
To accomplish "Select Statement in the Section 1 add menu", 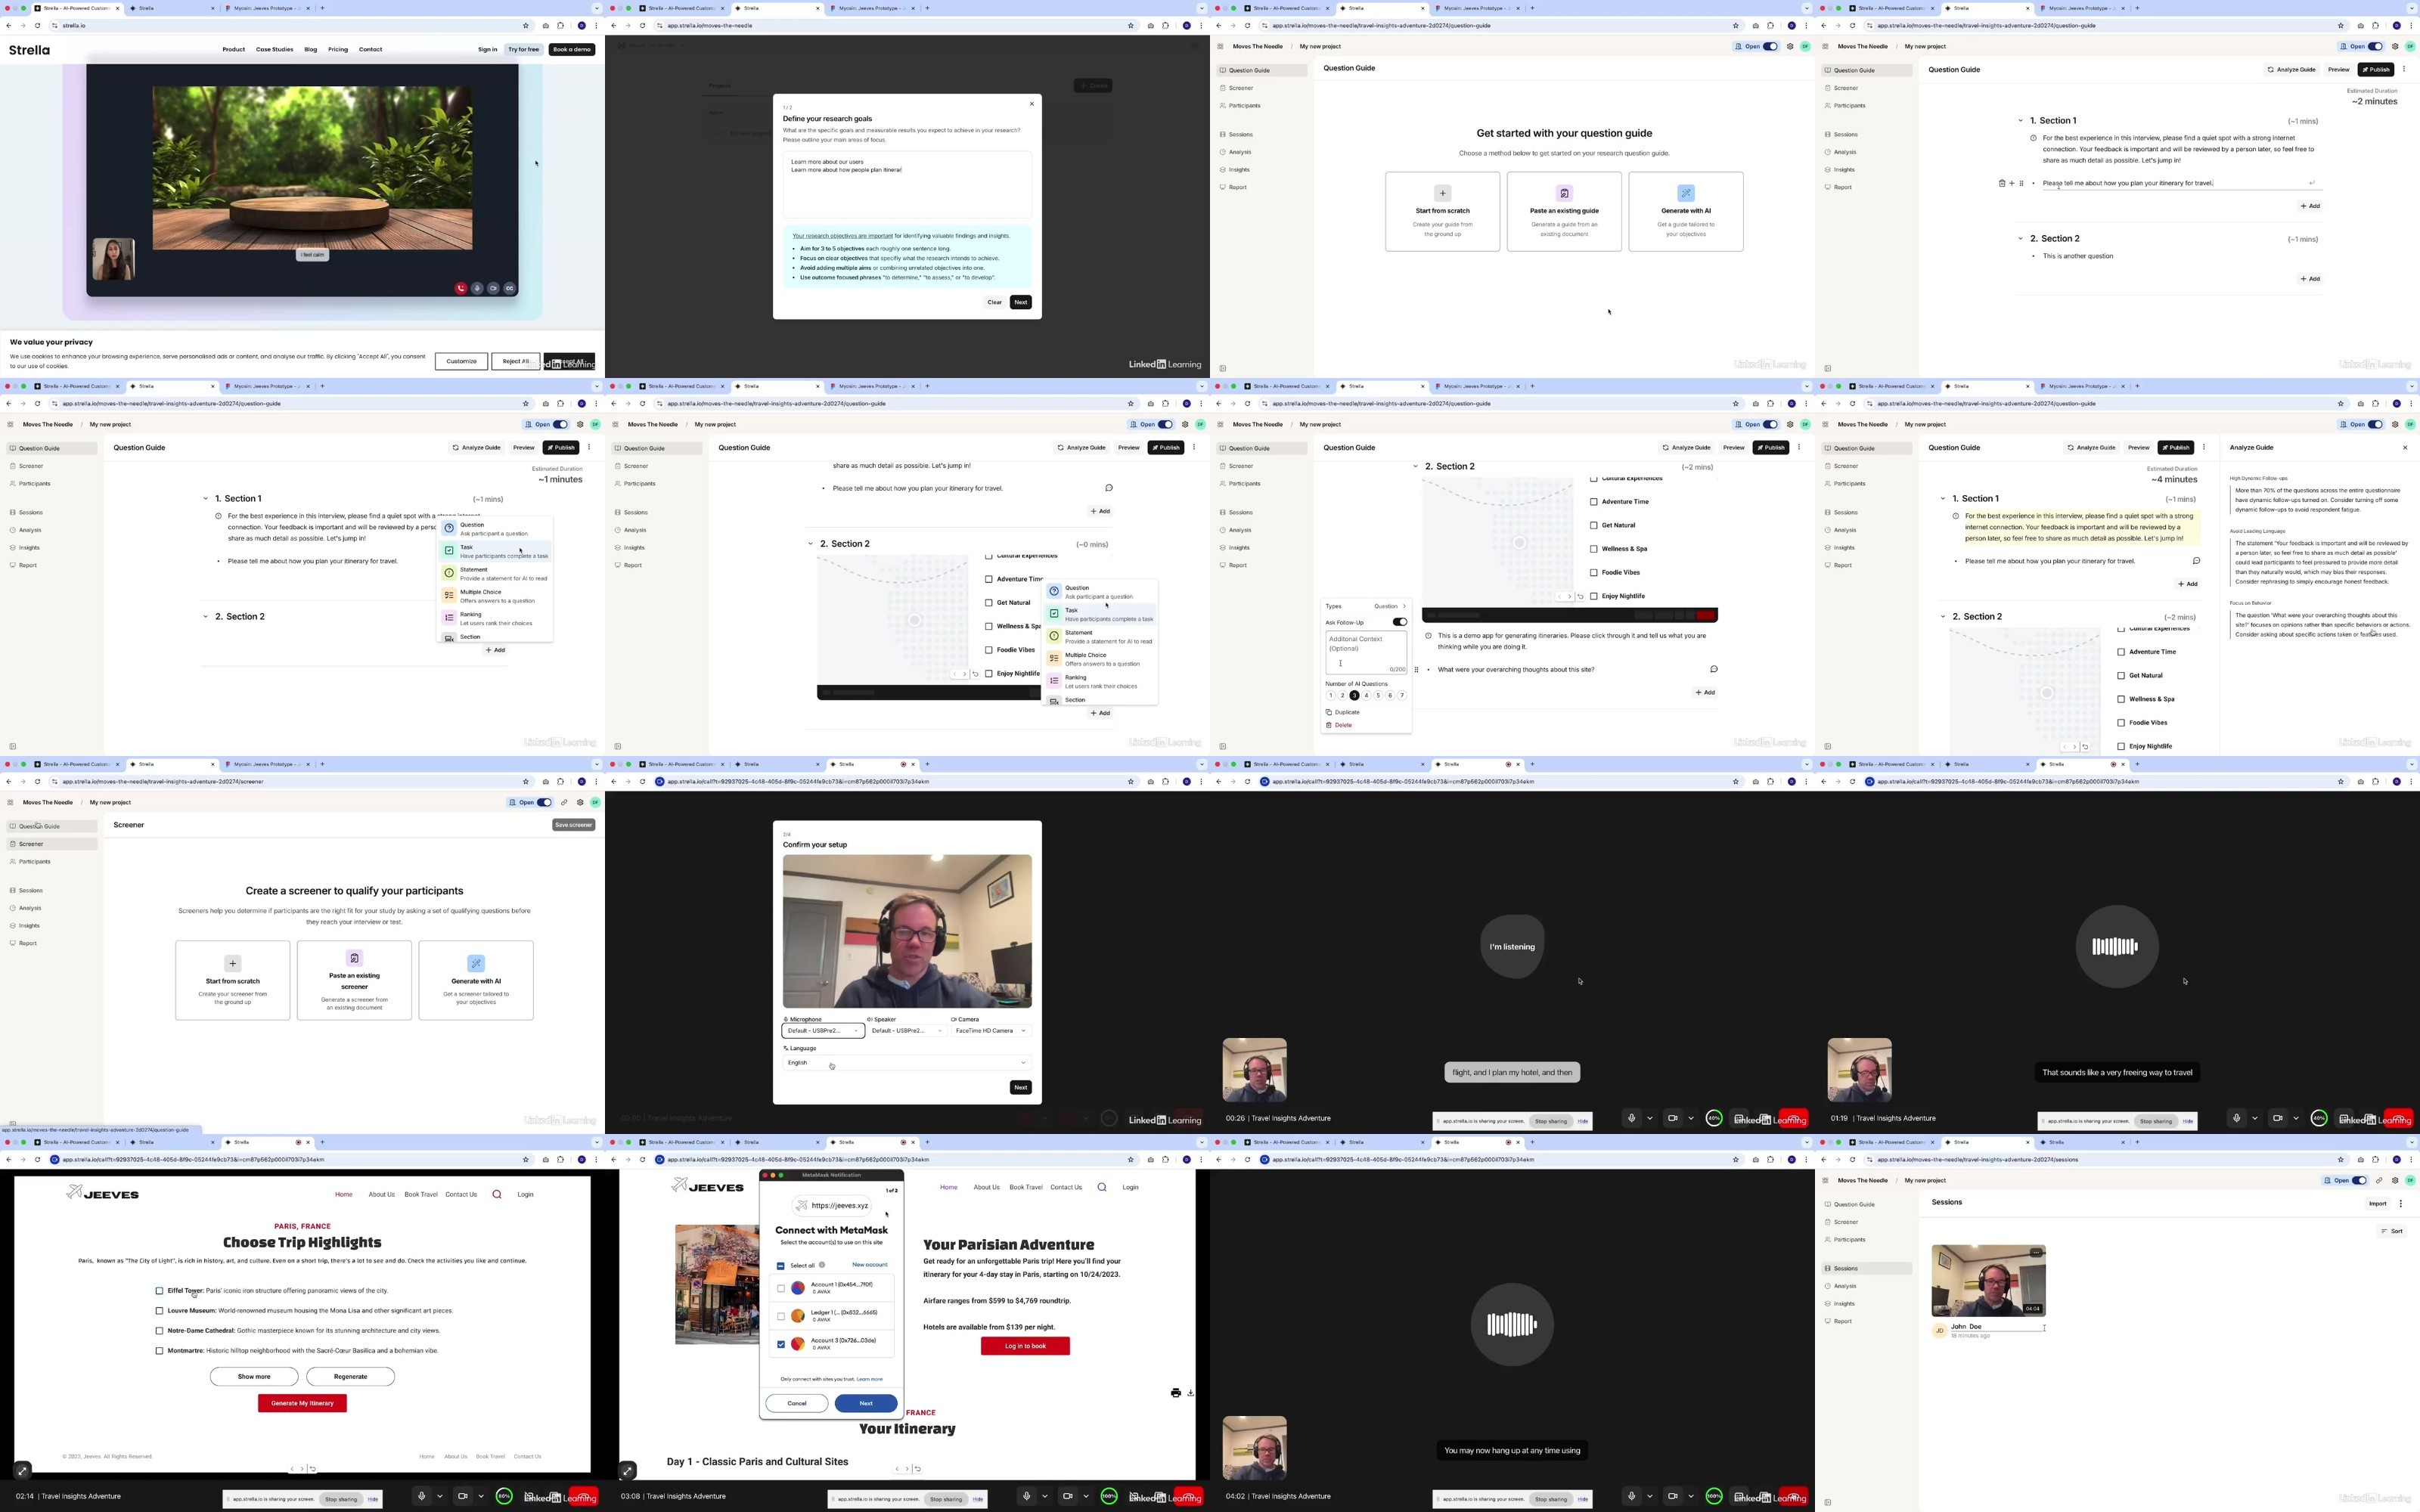I will click(496, 573).
